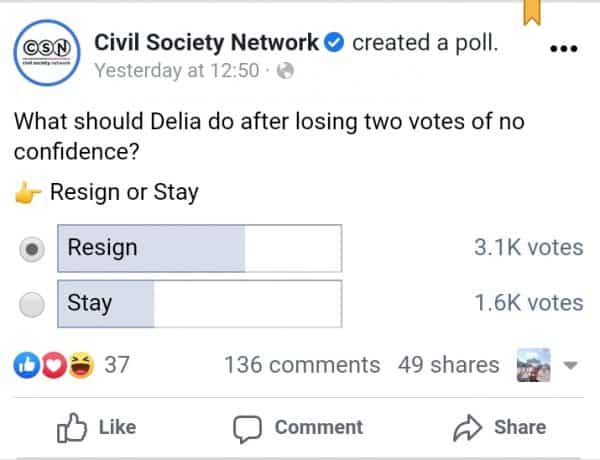Viewport: 600px width, 460px height.
Task: Click the blue verified badge icon
Action: point(335,43)
